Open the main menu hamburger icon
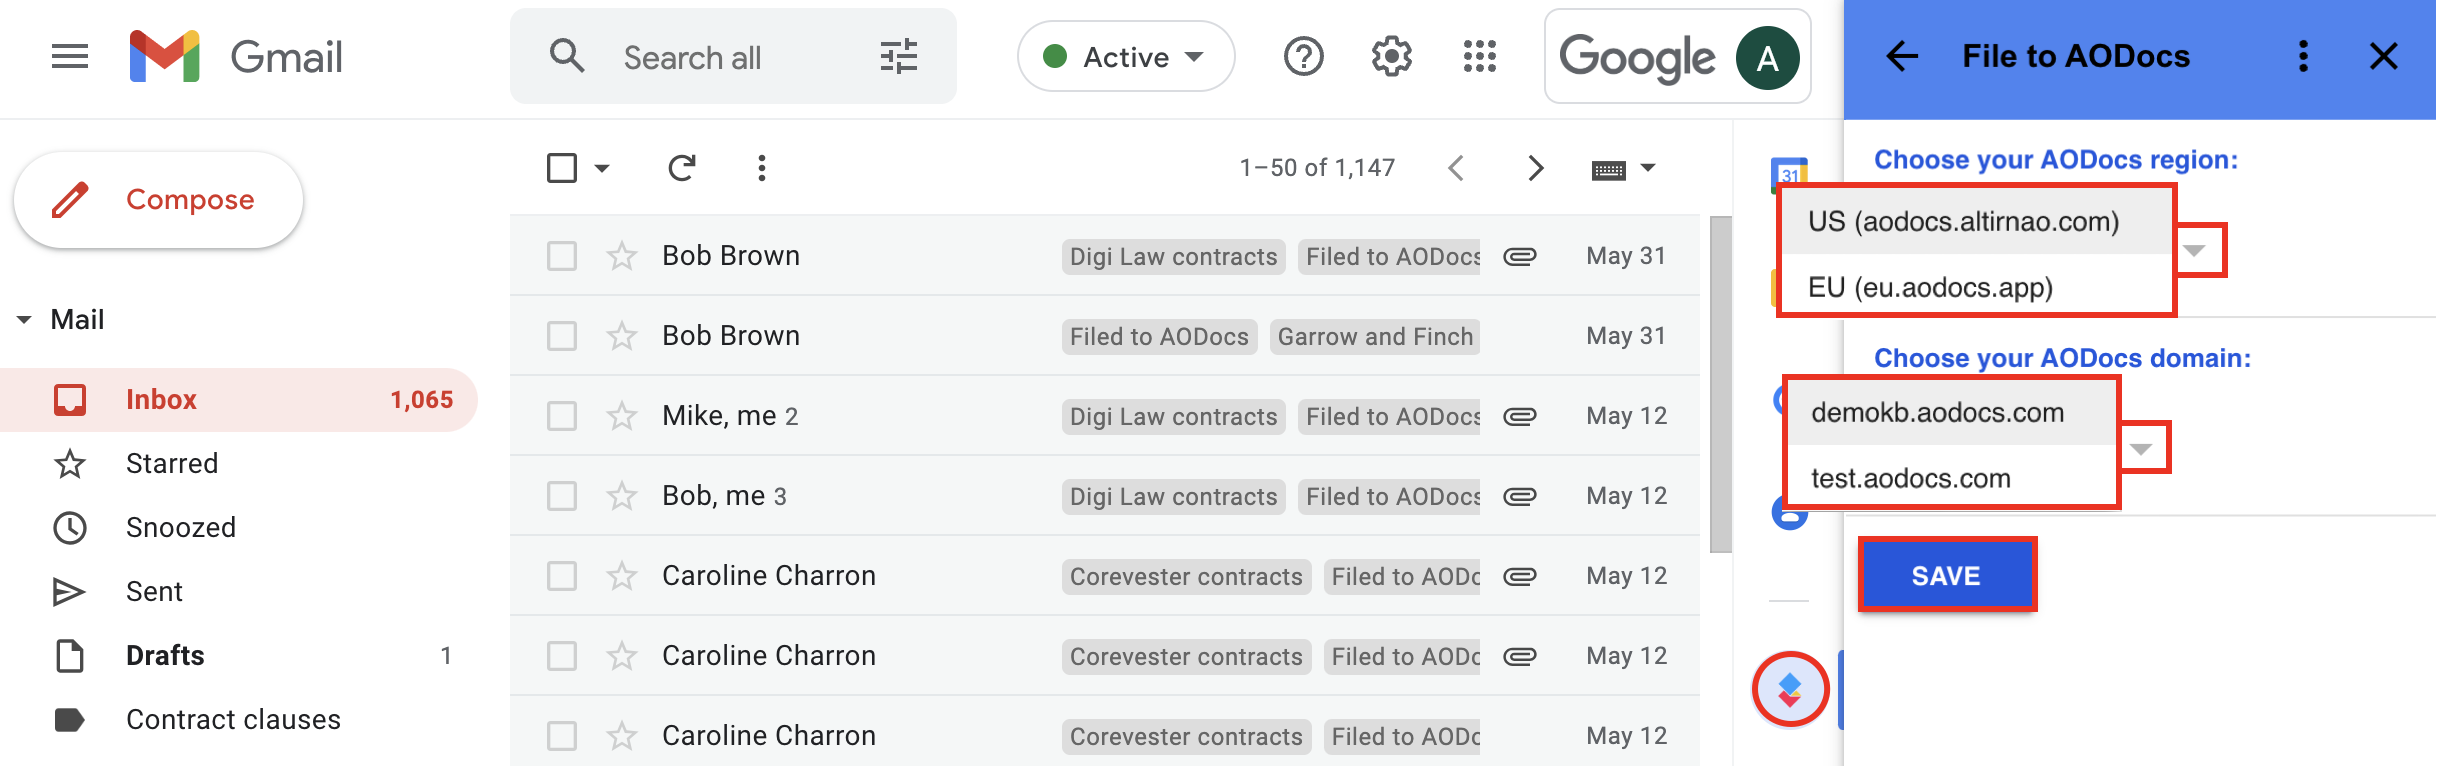2438x766 pixels. pyautogui.click(x=70, y=57)
